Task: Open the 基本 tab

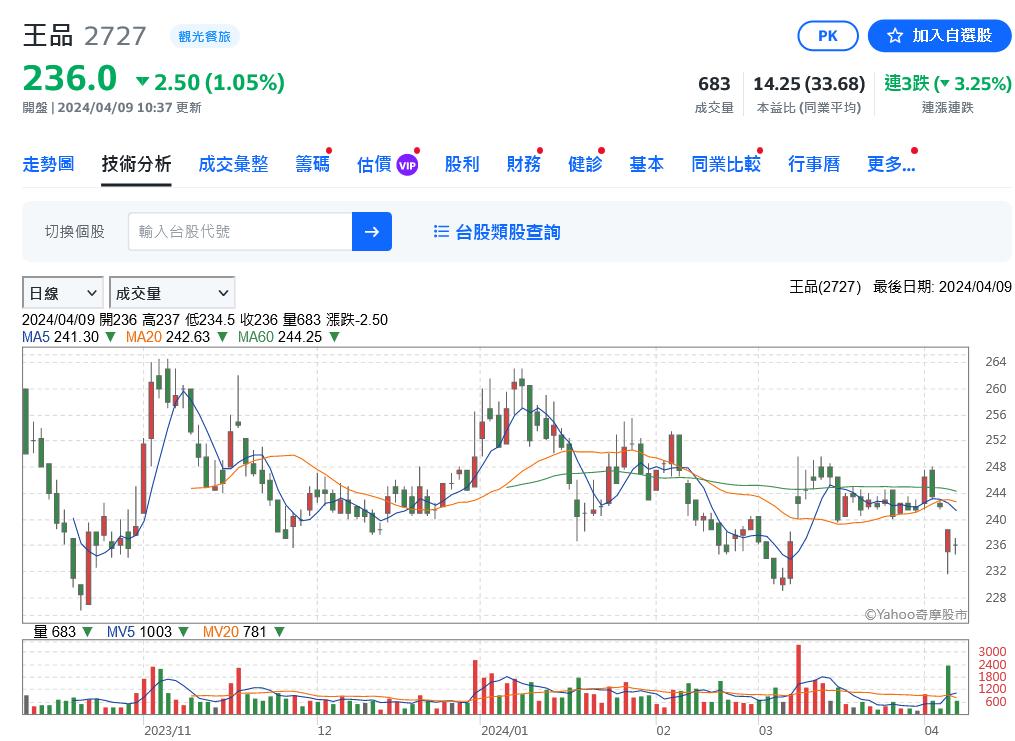Action: tap(647, 164)
